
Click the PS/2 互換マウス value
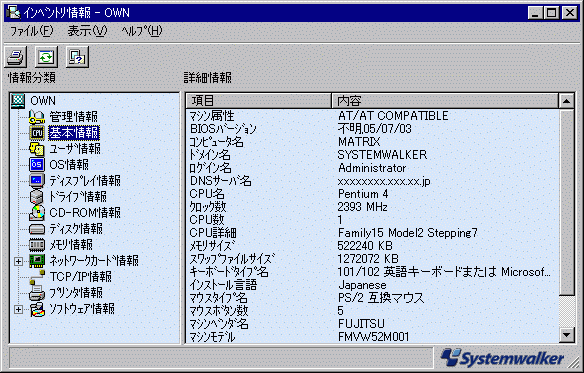[x=381, y=298]
